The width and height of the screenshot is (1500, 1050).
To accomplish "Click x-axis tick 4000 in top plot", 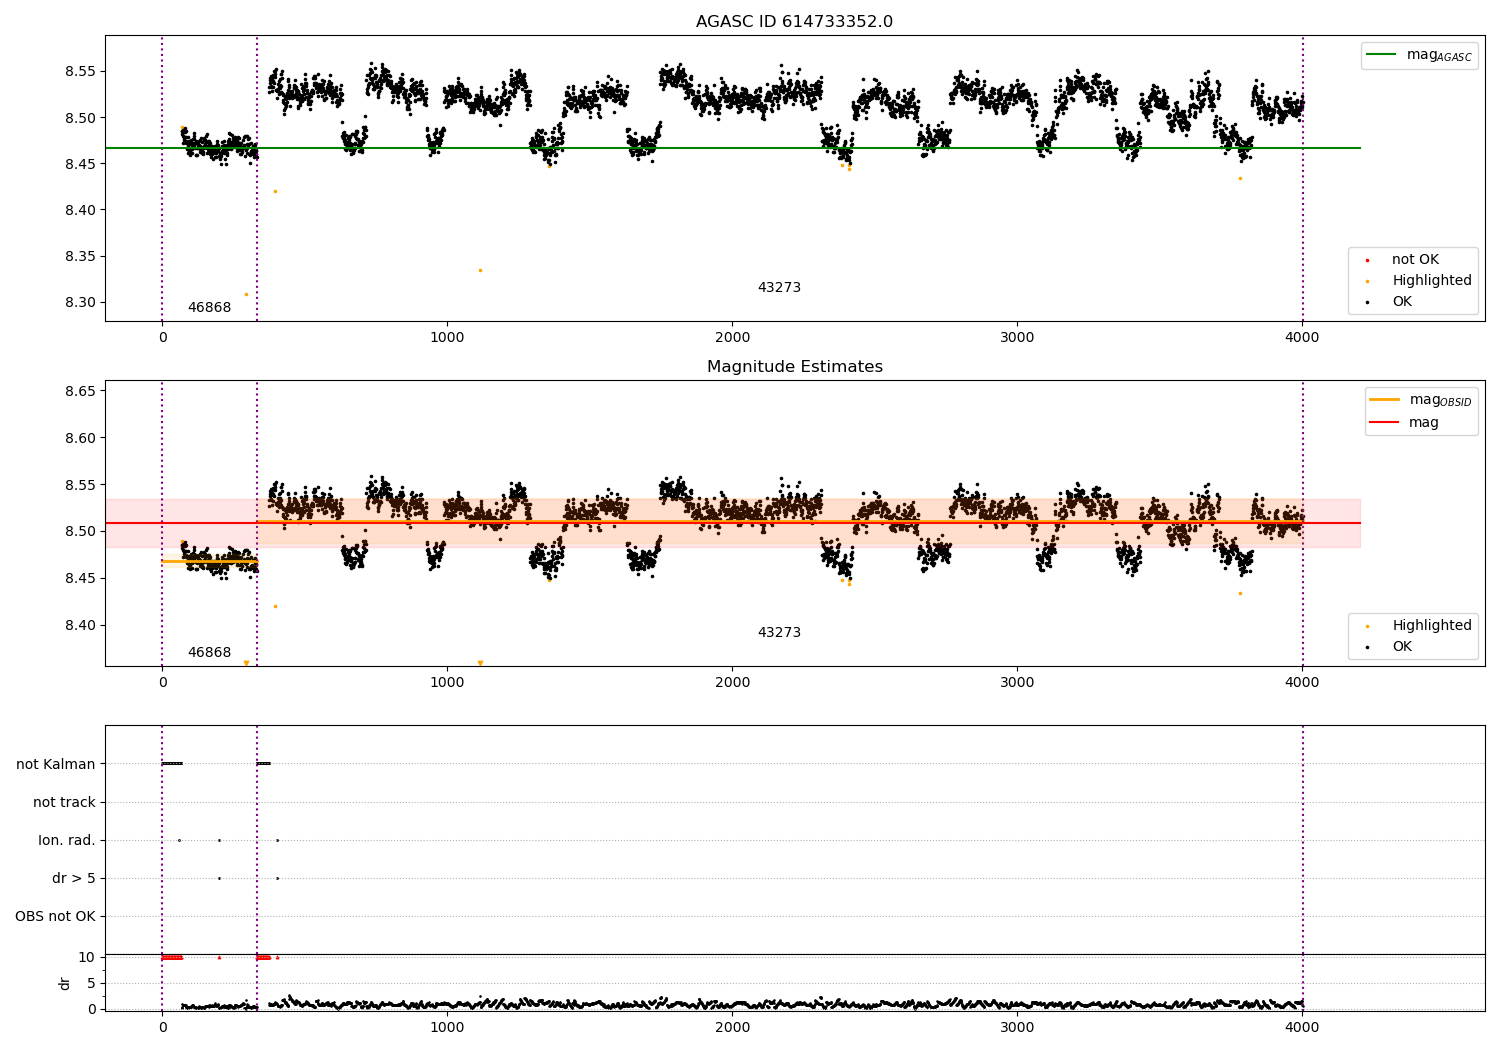I will click(1302, 338).
